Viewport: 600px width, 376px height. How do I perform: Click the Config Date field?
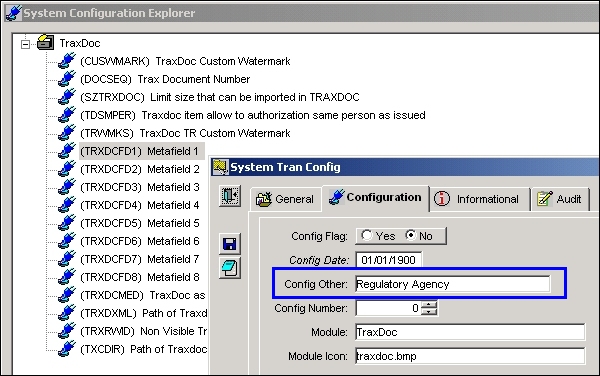coord(388,260)
